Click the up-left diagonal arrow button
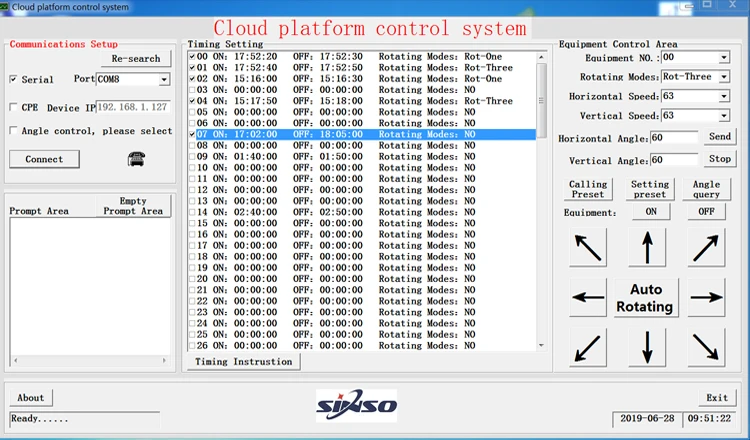 point(588,247)
